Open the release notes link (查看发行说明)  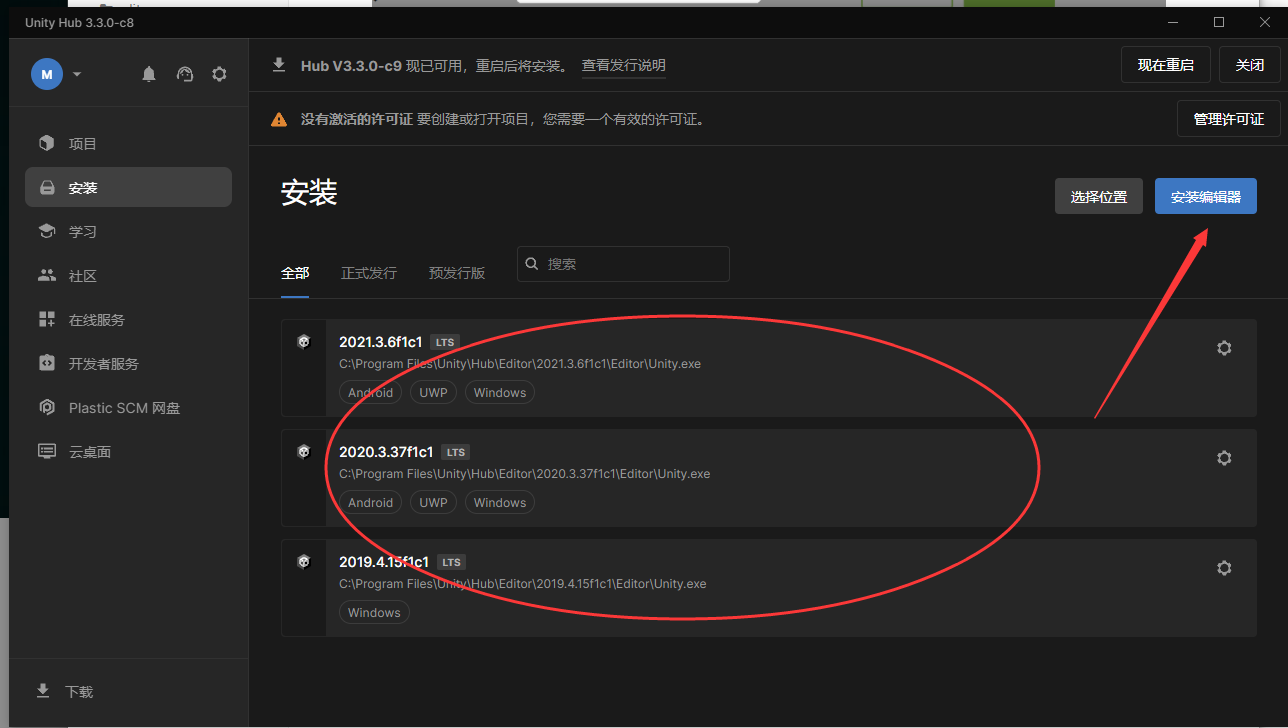click(x=624, y=65)
